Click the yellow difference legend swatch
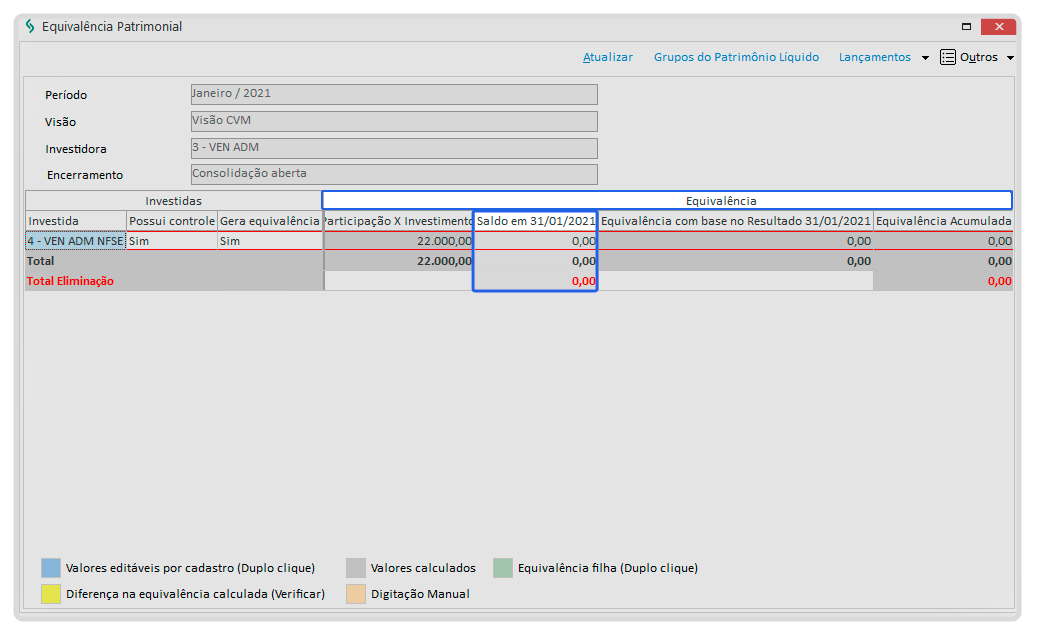This screenshot has height=635, width=1040. 51,594
